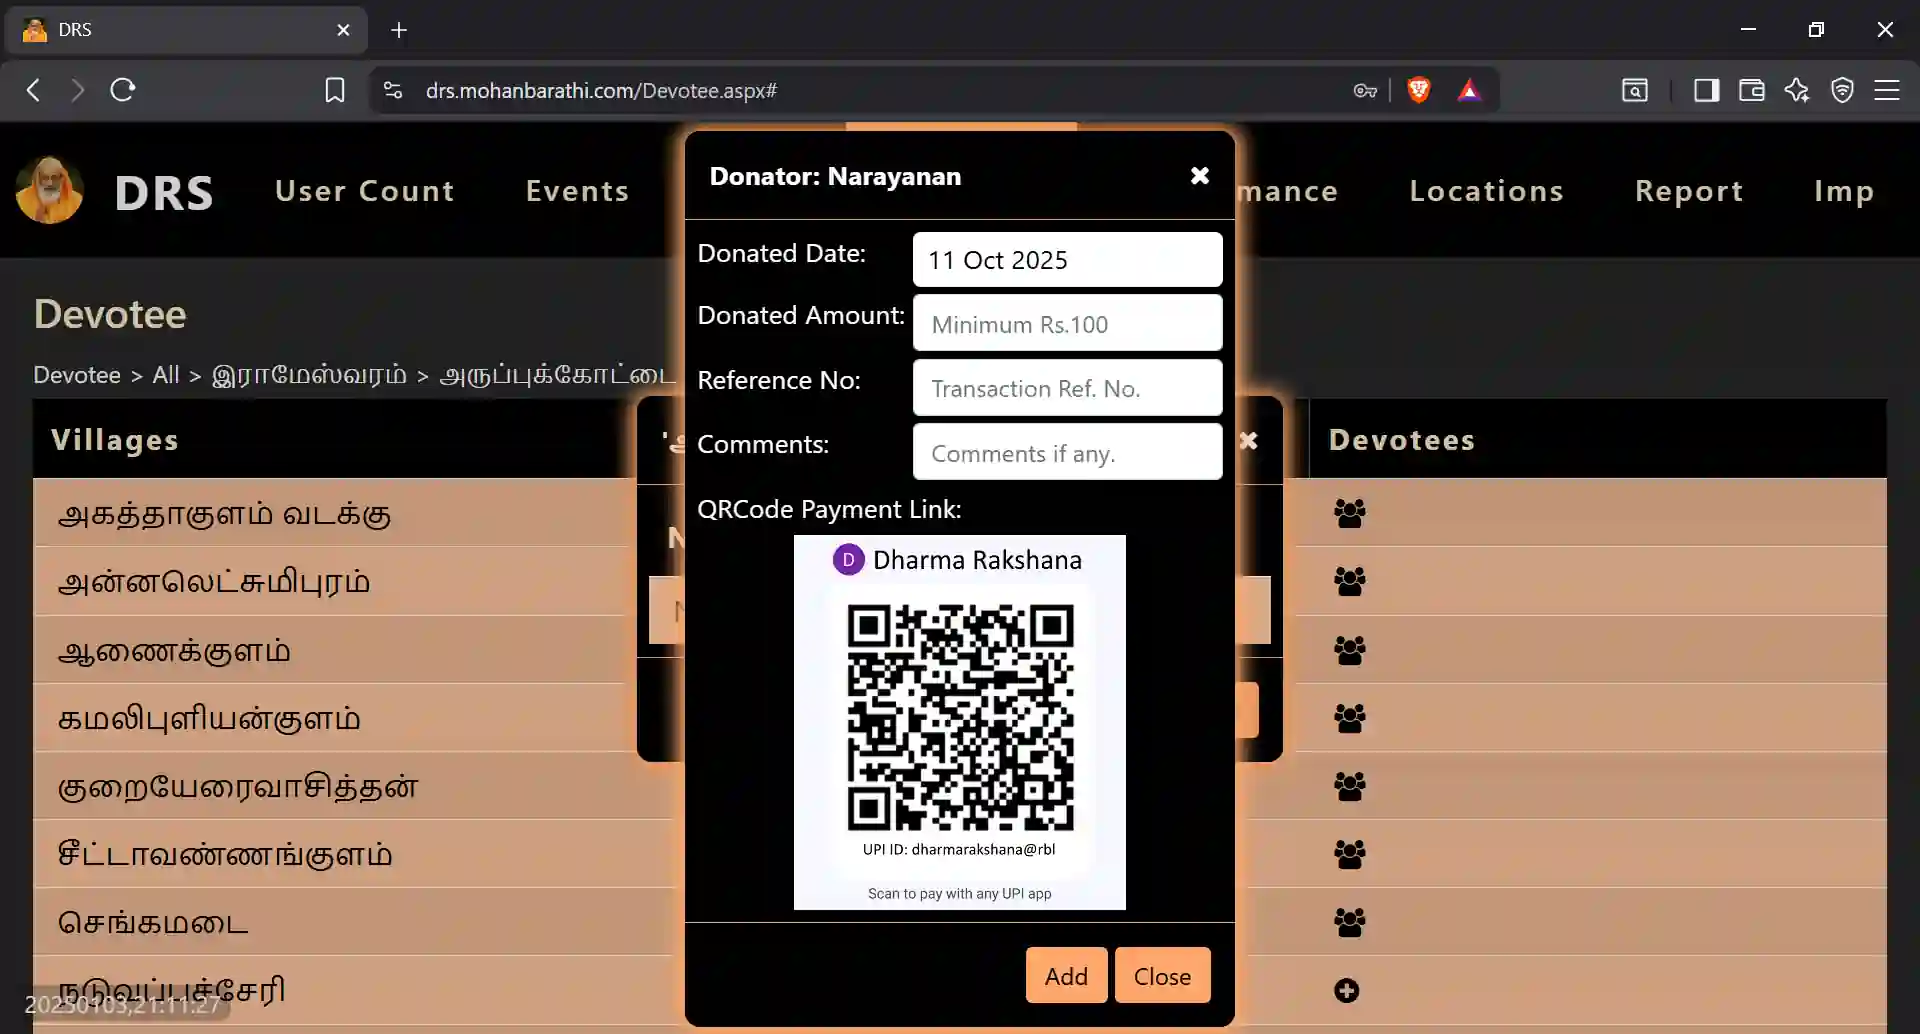1920x1034 pixels.
Task: Open devotees icon for ஆணைக்குளம்
Action: [x=1349, y=650]
